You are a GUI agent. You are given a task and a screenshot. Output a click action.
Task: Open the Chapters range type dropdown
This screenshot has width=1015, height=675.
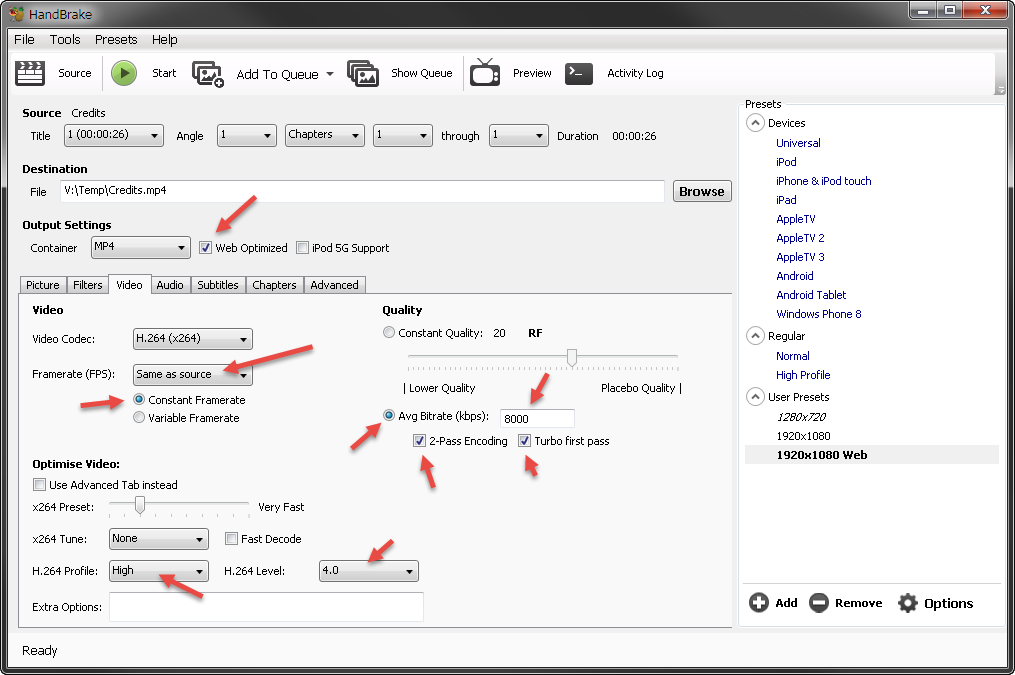(324, 135)
